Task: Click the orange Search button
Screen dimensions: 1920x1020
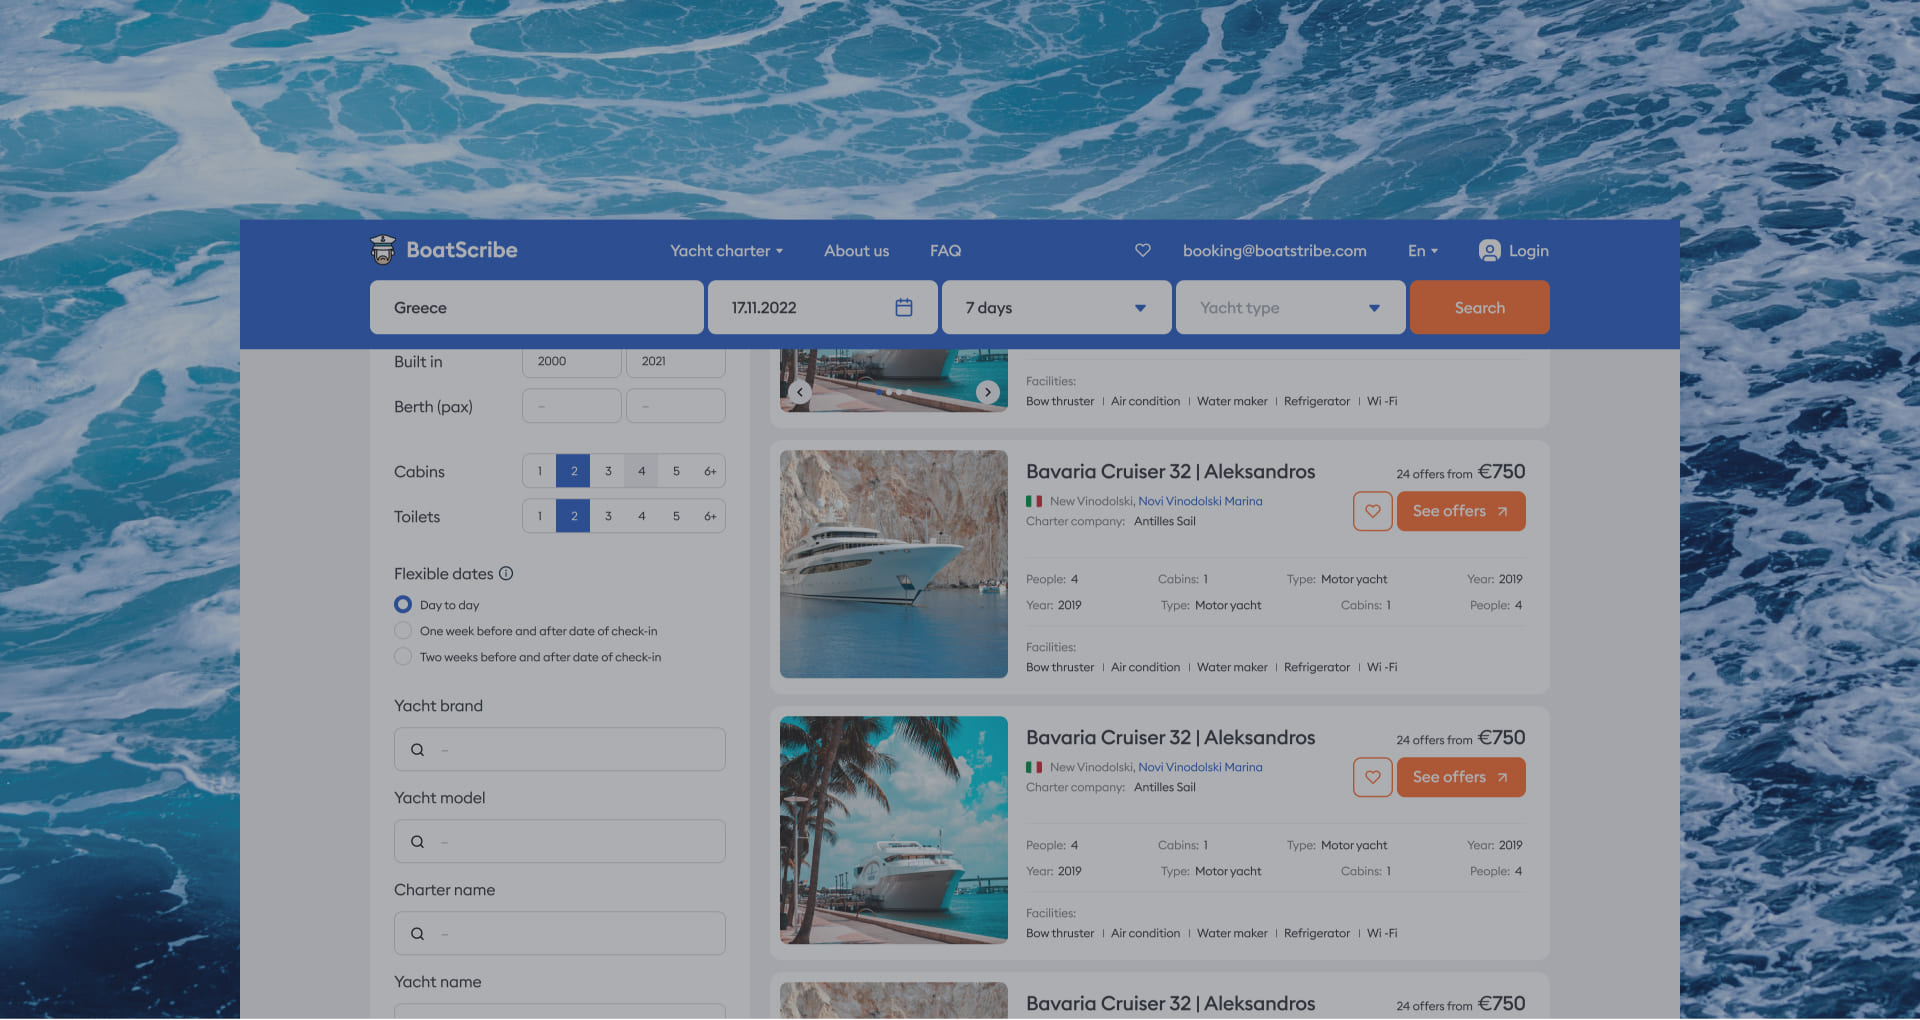Action: coord(1480,308)
